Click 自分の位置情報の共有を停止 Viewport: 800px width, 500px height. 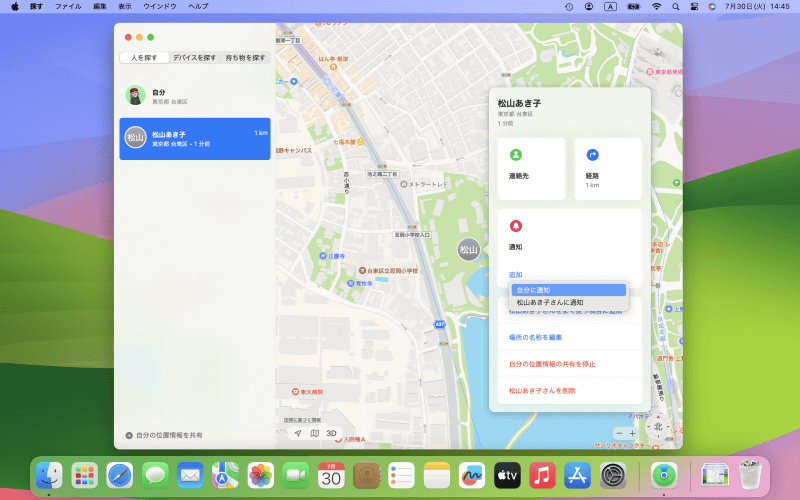pos(552,364)
